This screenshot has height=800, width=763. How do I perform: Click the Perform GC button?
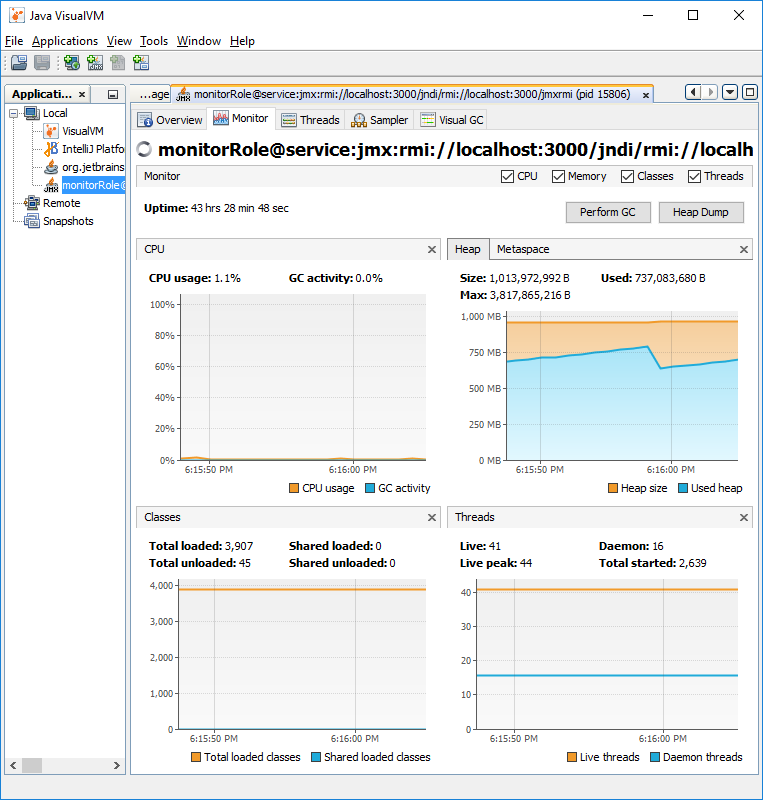tap(608, 212)
